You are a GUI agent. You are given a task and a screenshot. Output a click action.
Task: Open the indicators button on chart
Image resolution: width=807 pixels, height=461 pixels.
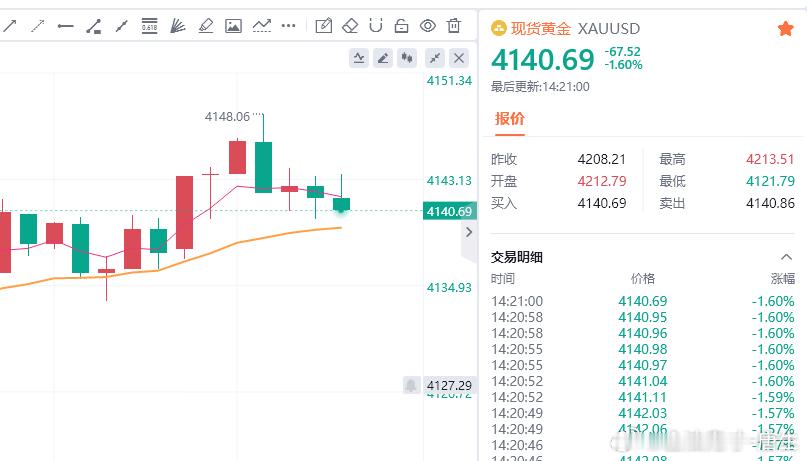pos(359,58)
